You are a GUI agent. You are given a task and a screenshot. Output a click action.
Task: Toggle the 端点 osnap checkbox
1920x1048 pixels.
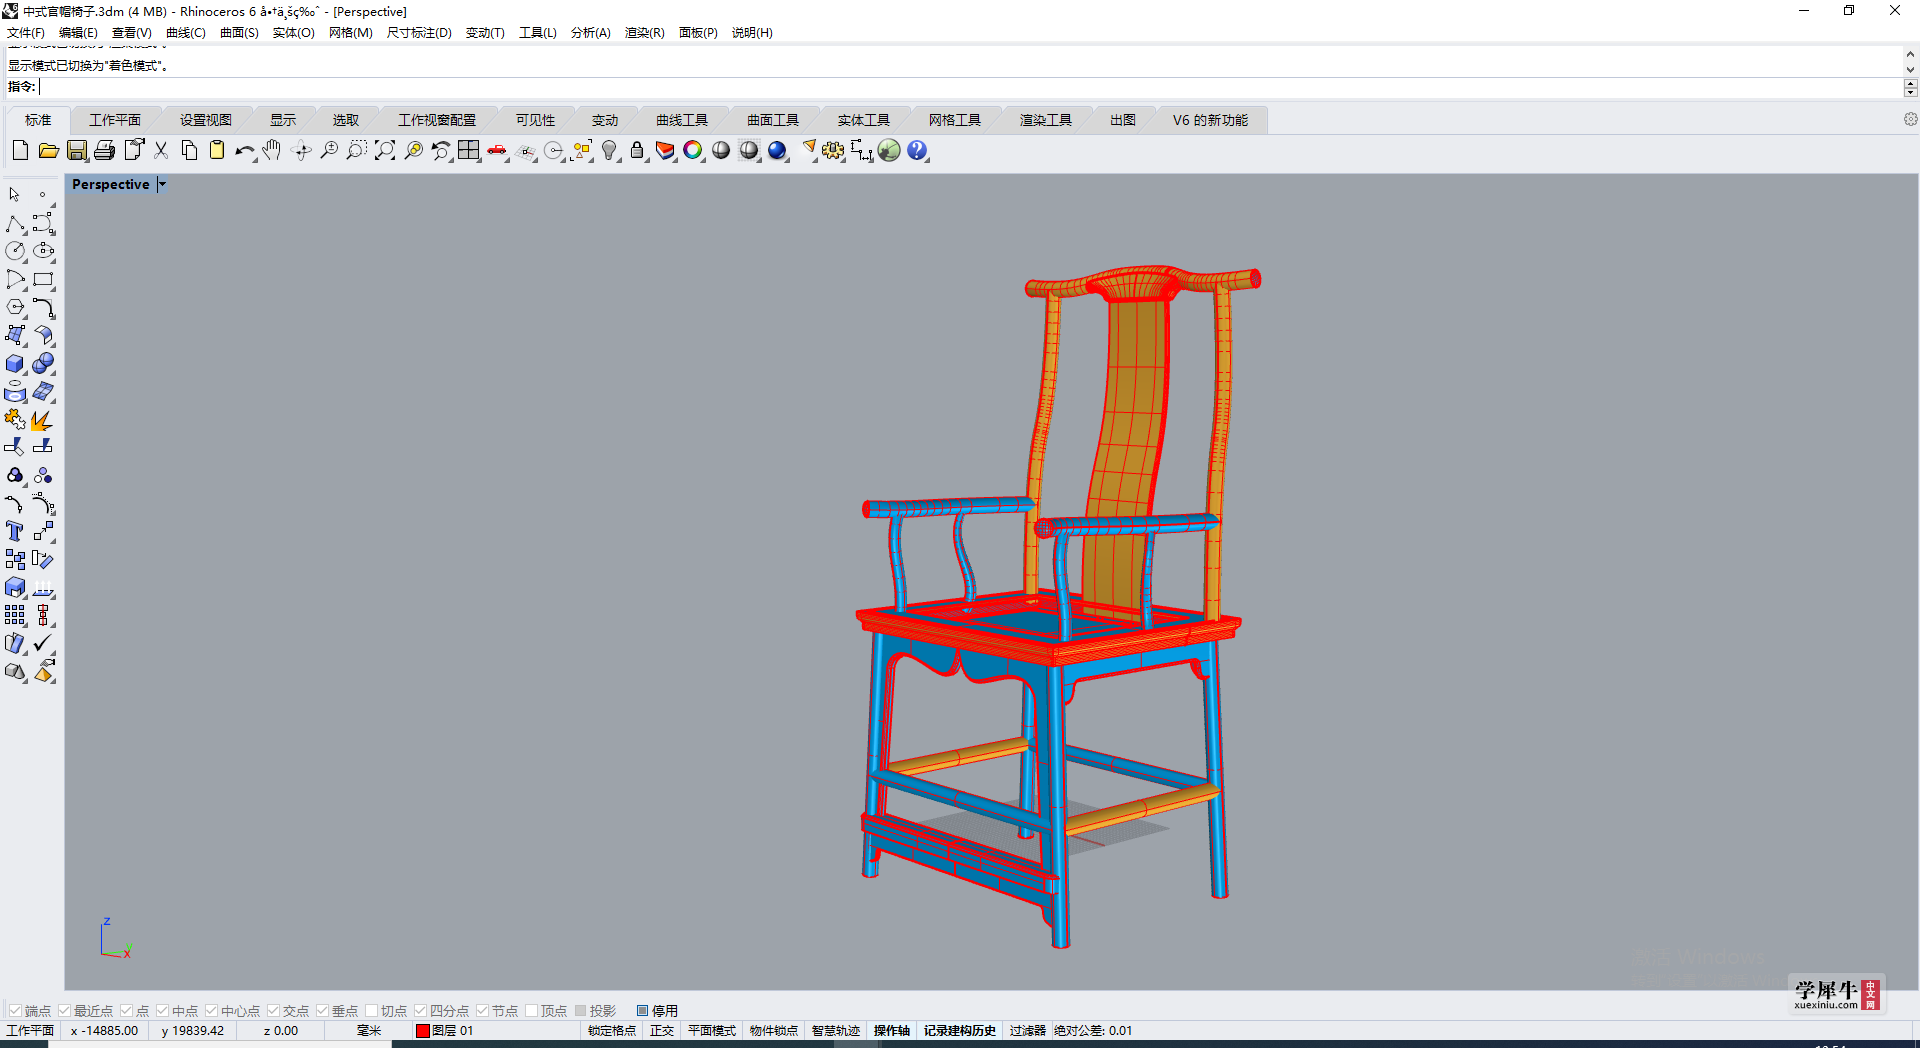15,1011
